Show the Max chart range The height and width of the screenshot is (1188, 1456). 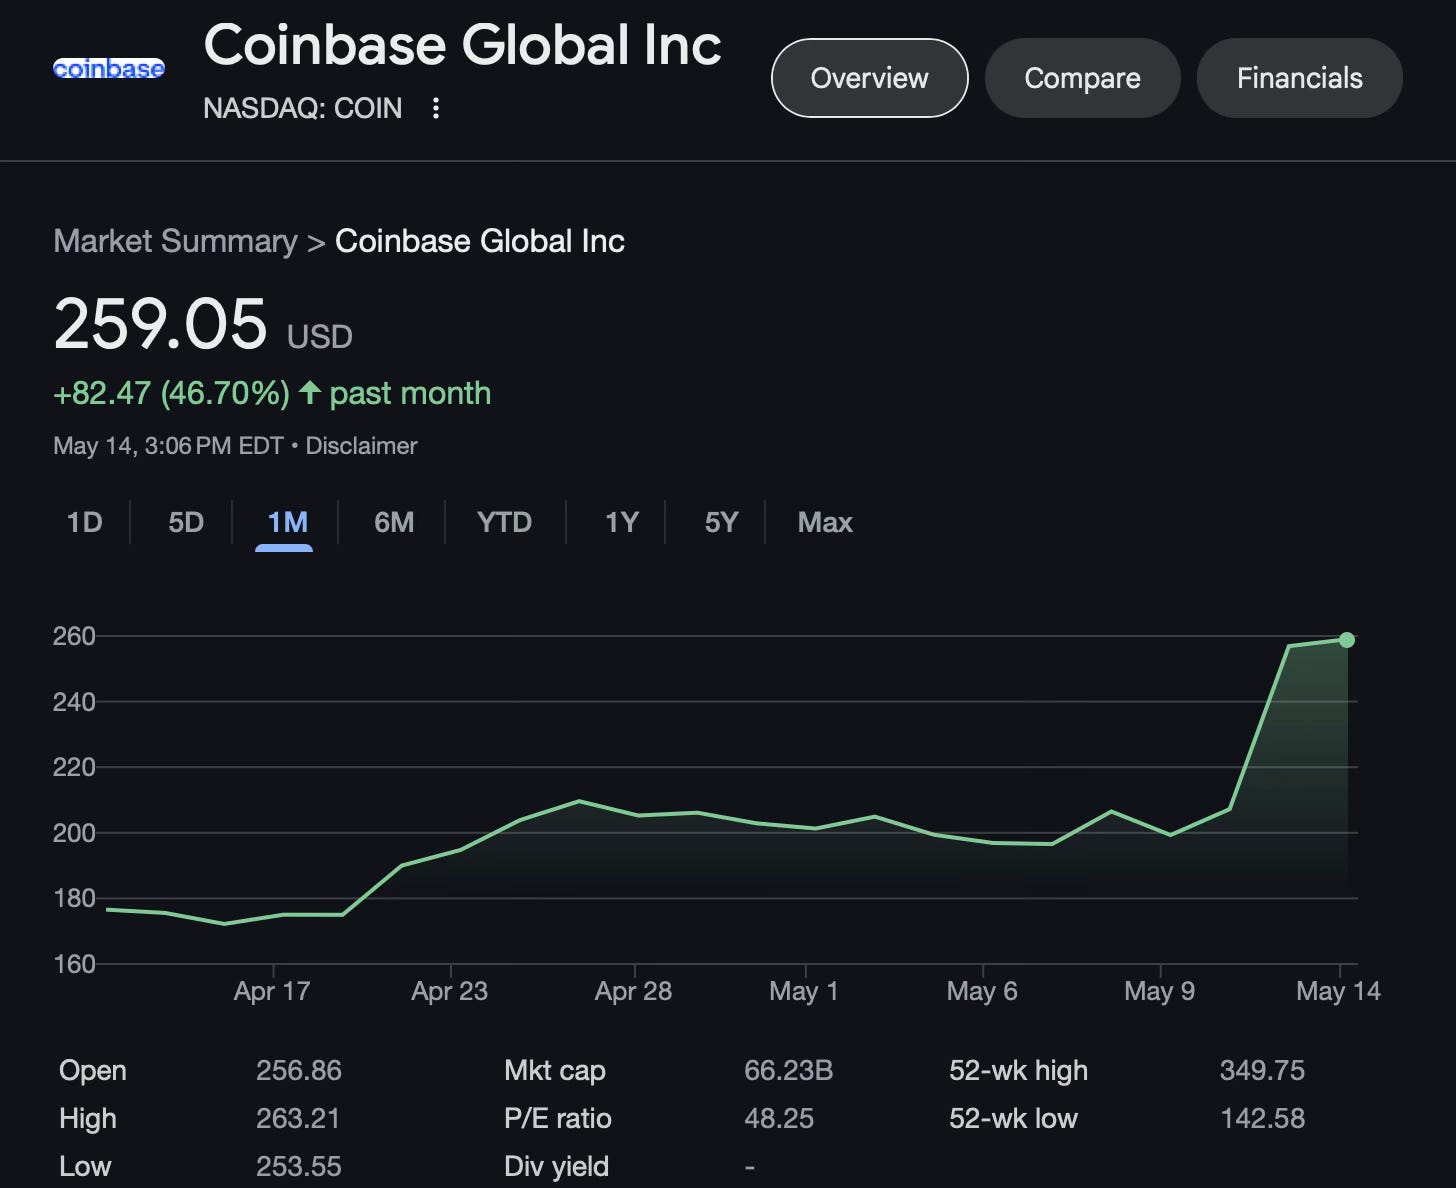825,522
